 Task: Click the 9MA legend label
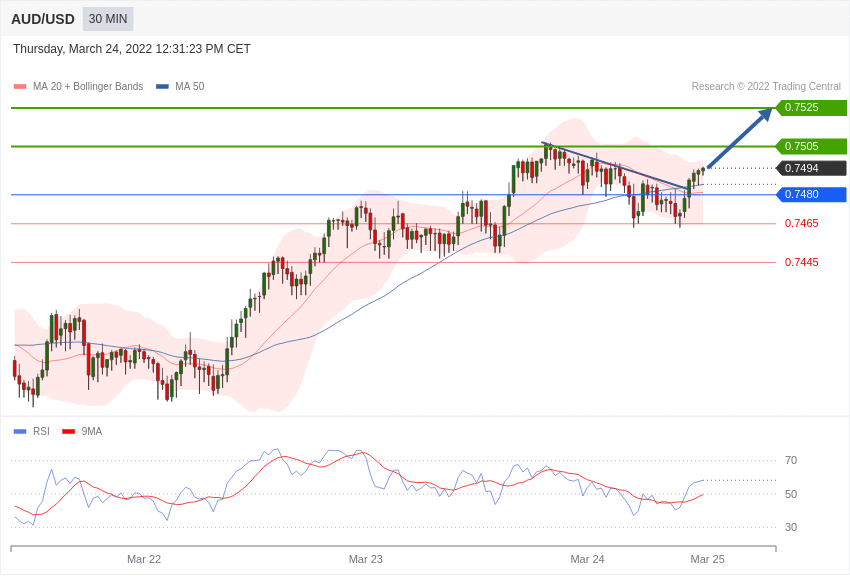click(92, 431)
